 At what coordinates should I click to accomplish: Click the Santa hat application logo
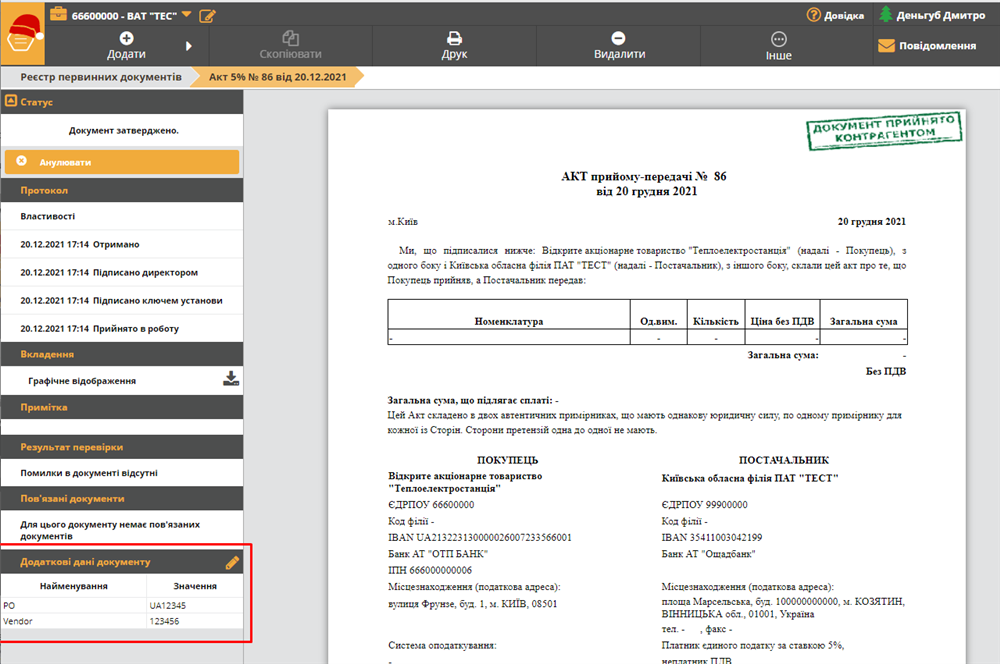pyautogui.click(x=23, y=33)
